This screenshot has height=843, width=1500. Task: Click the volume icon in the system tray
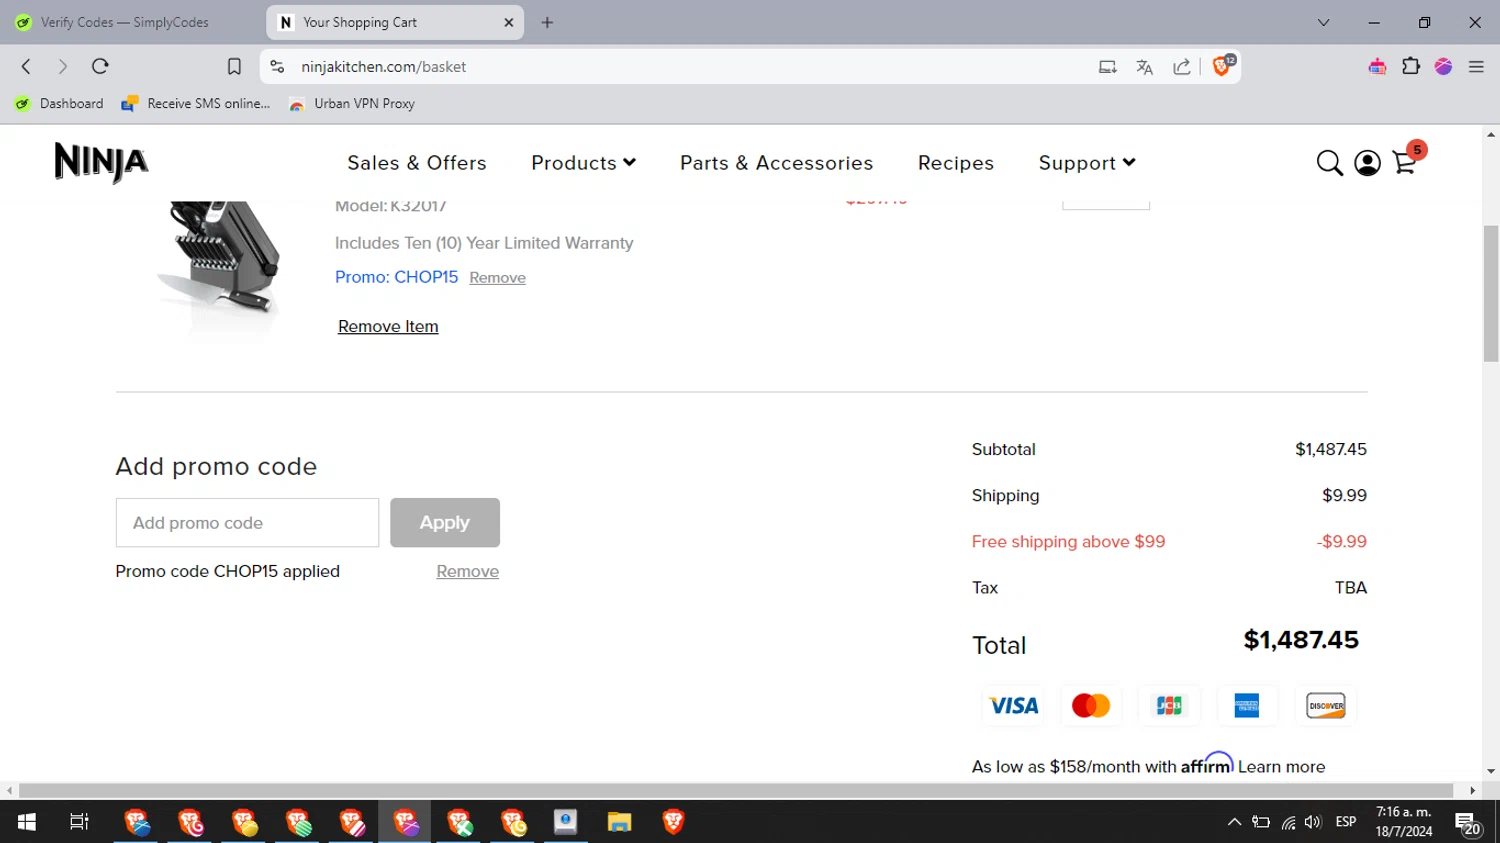tap(1313, 822)
